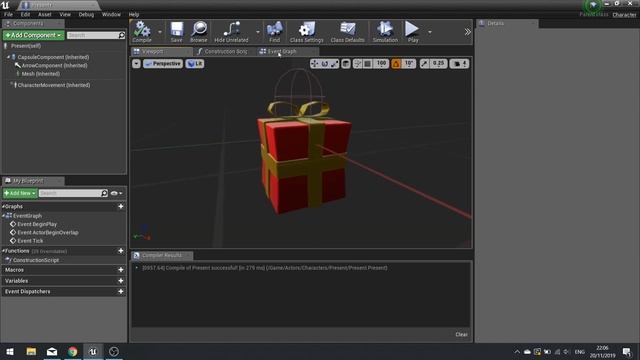
Task: Focus the Components search field
Action: click(96, 36)
